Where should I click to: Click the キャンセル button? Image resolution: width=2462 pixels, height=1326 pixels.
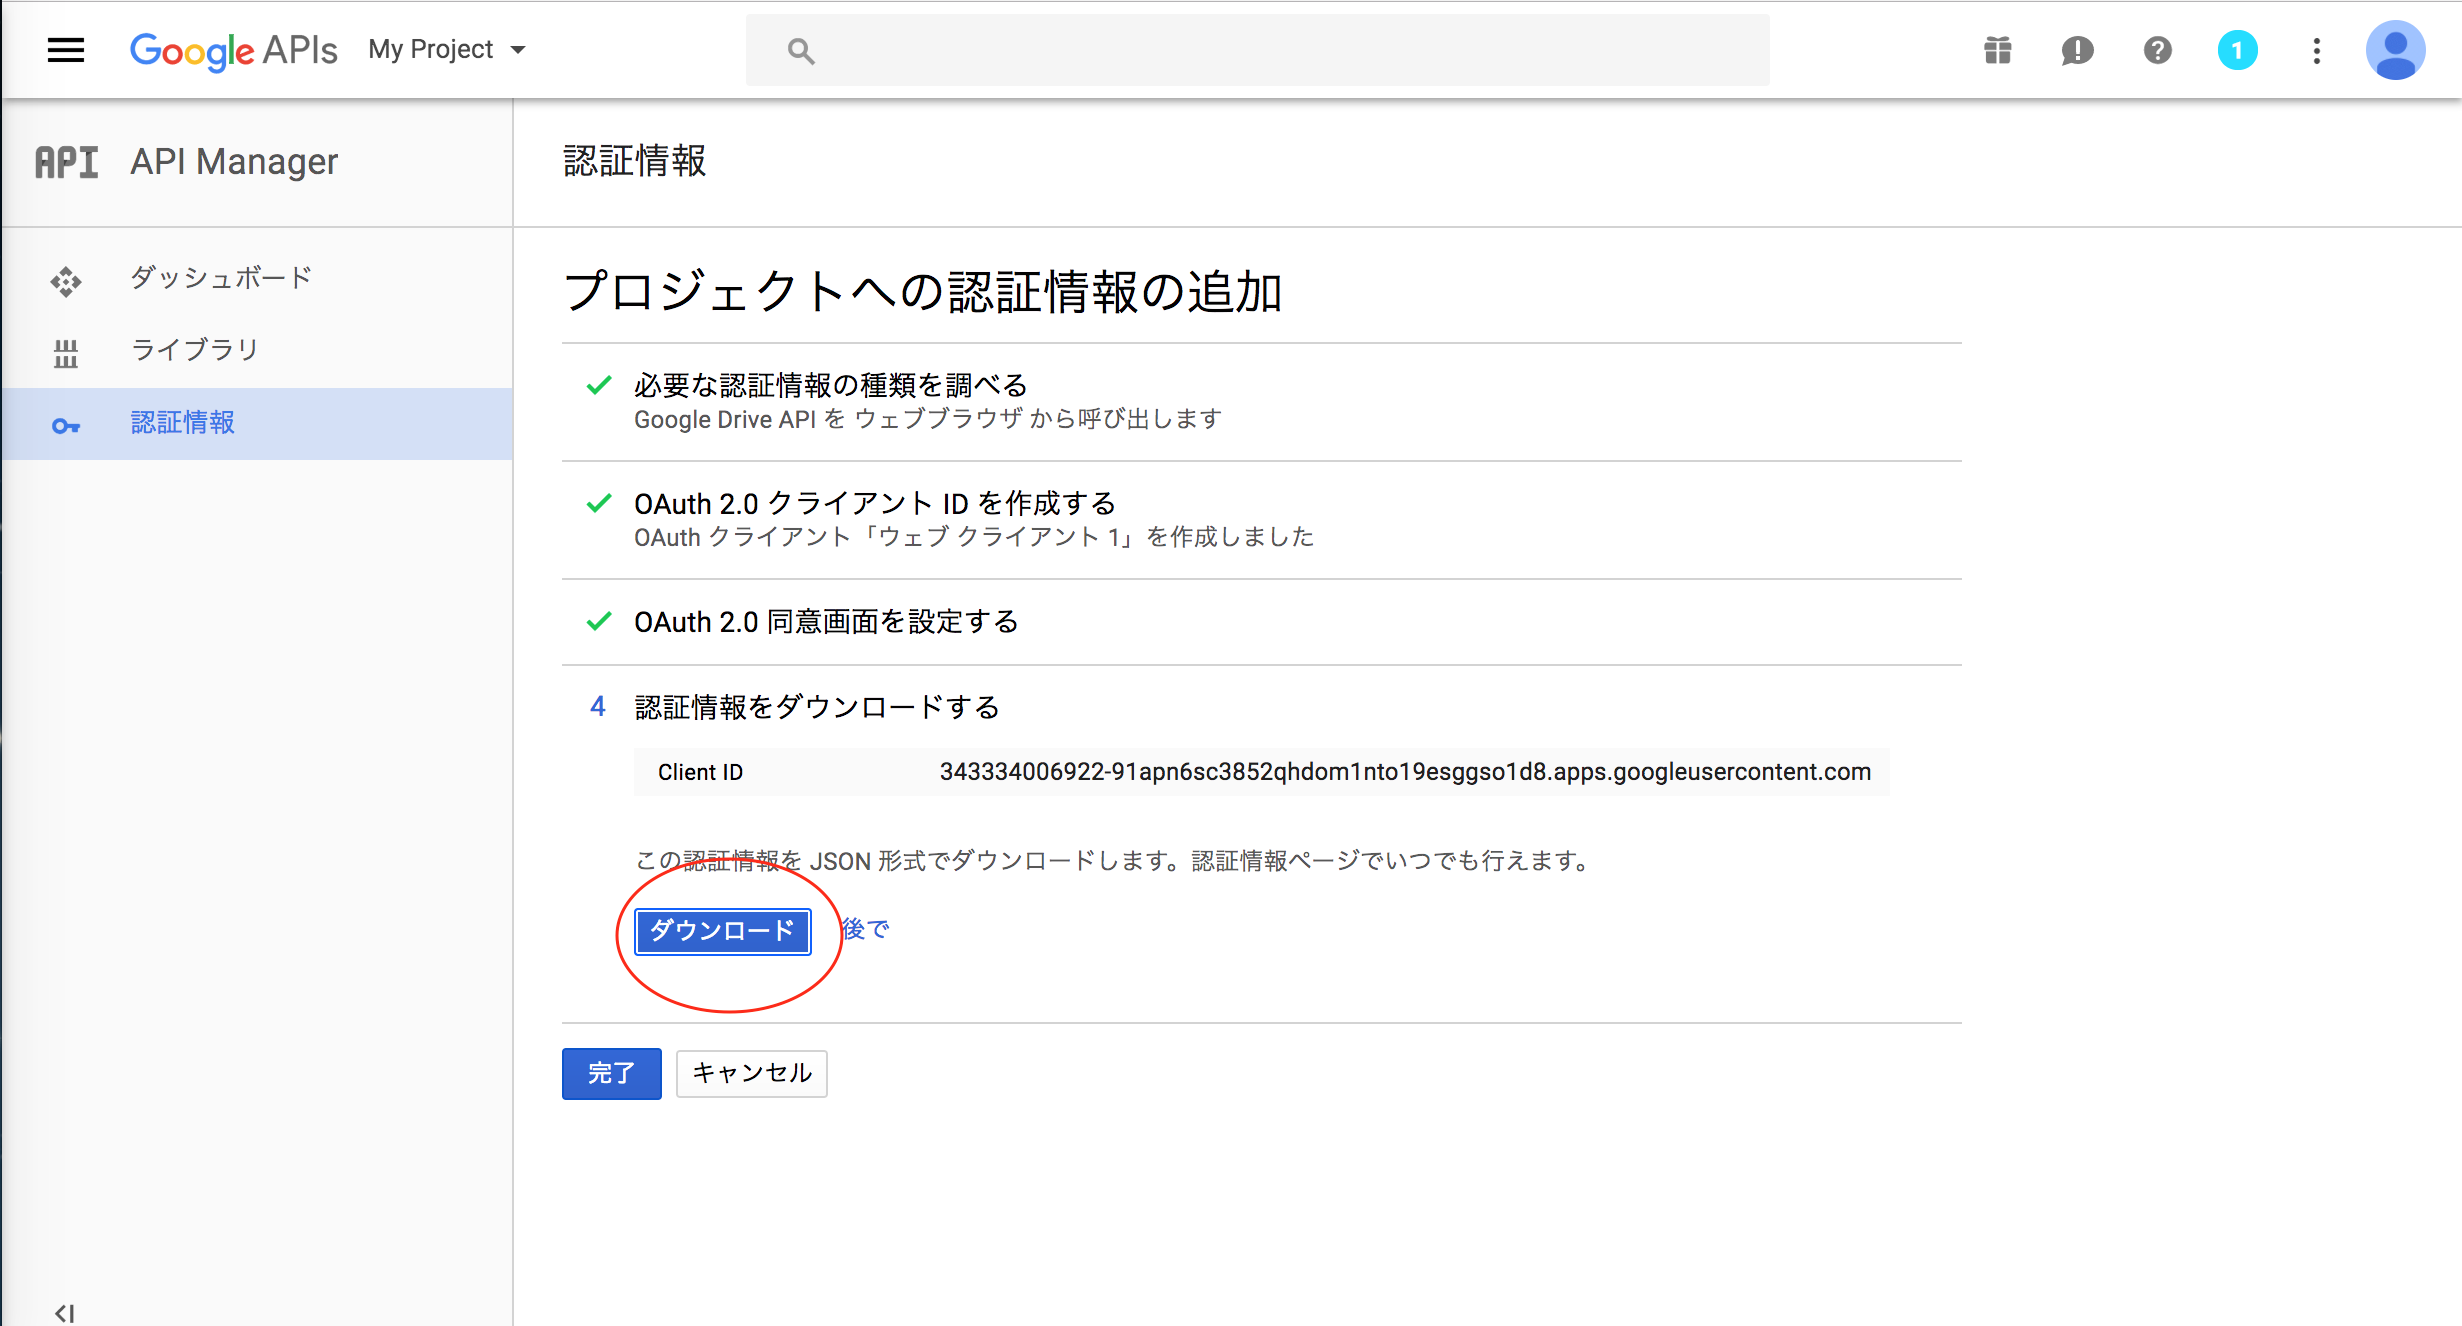(751, 1073)
